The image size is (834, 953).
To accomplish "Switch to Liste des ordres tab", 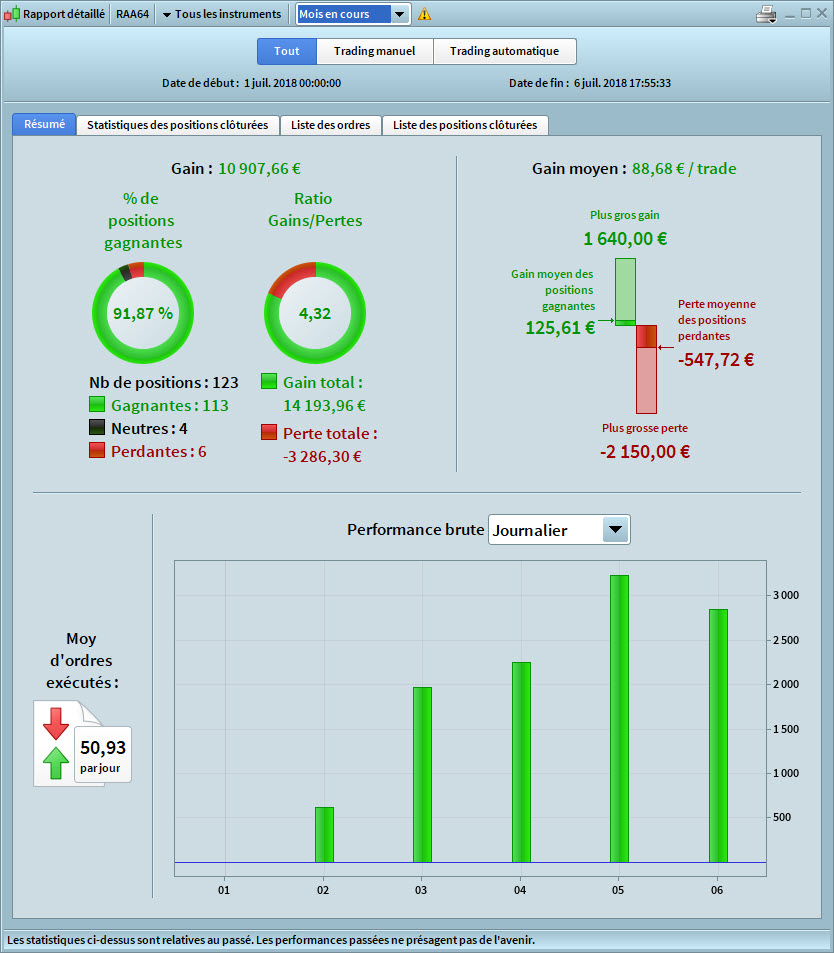I will (x=330, y=125).
